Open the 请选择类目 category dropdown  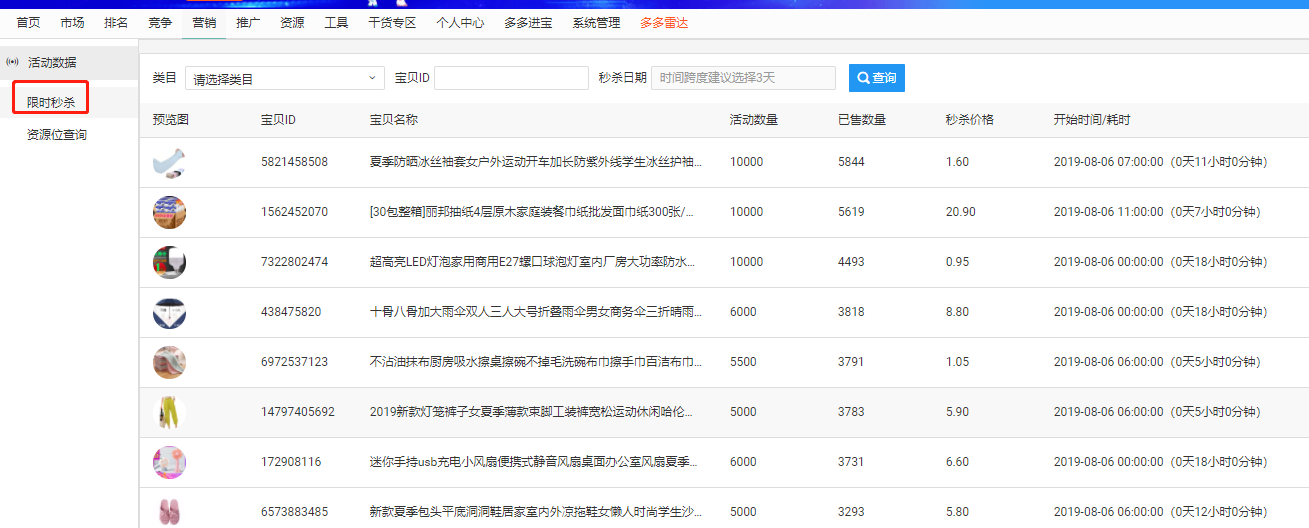click(x=285, y=78)
